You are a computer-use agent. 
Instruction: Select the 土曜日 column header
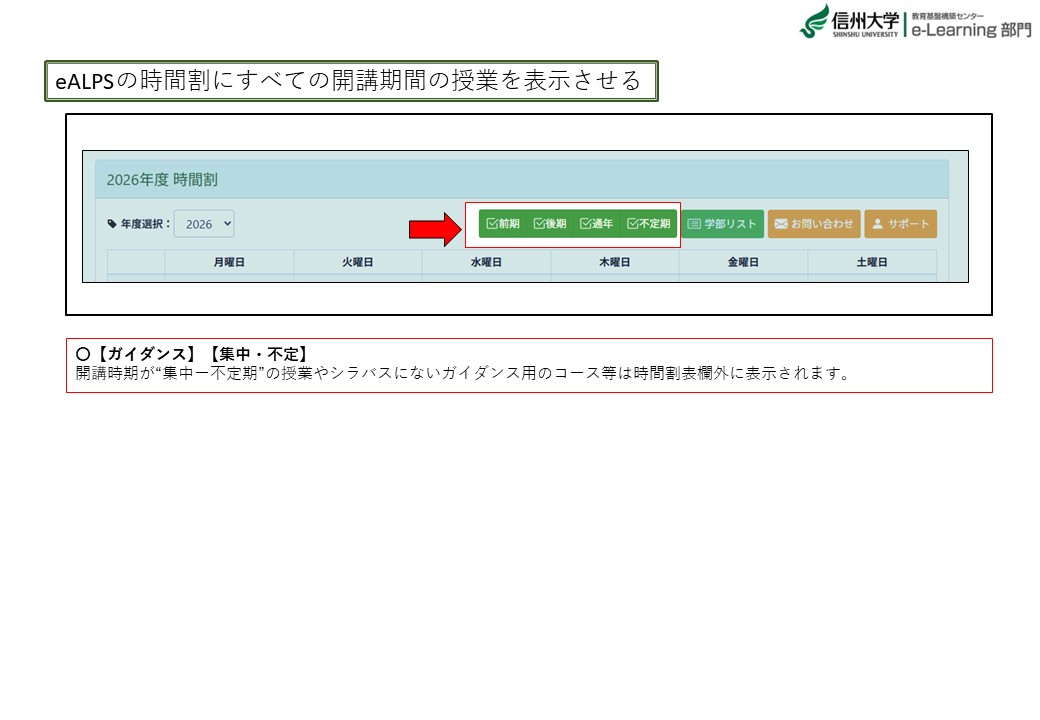click(872, 262)
